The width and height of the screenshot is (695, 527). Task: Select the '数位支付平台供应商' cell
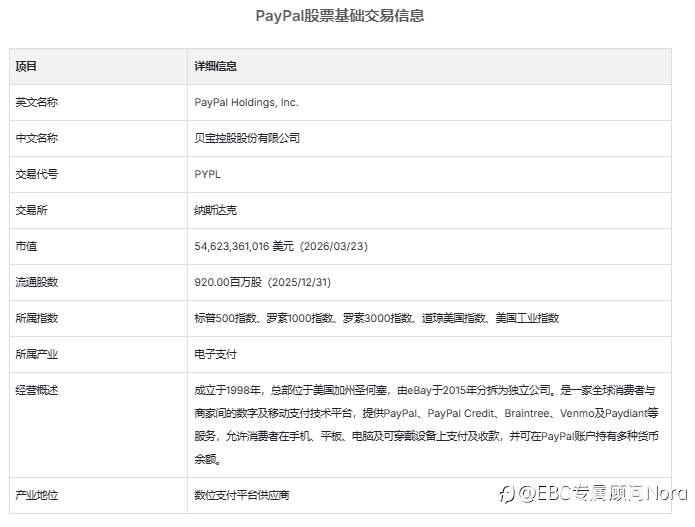point(242,495)
